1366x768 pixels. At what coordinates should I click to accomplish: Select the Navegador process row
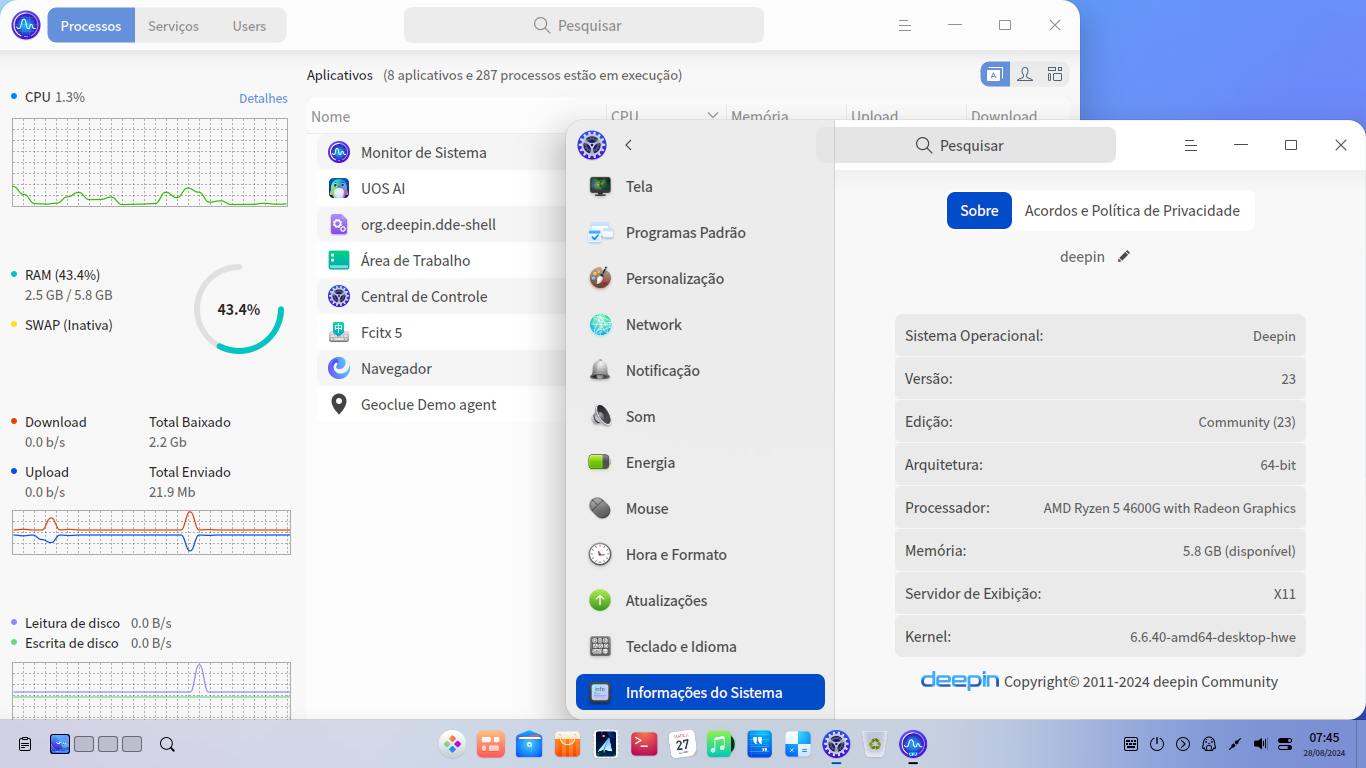pos(442,369)
